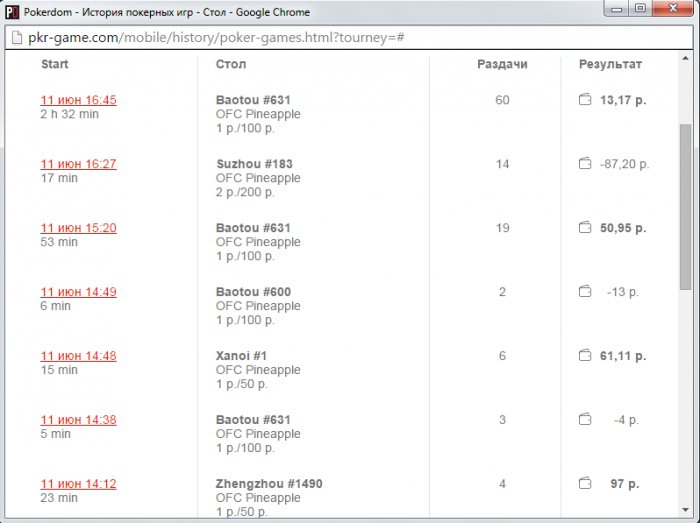700x523 pixels.
Task: Click the 14 hands count cell
Action: point(502,164)
